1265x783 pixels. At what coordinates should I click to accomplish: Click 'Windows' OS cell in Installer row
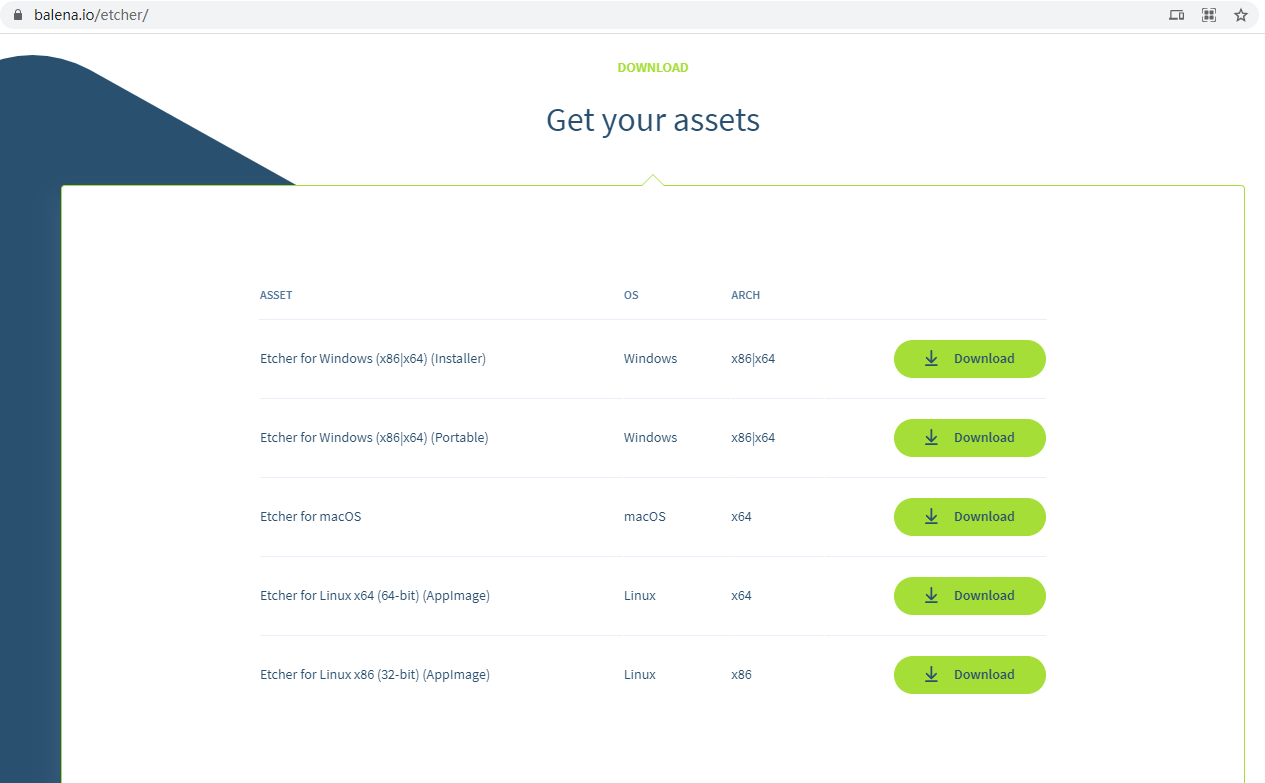click(x=651, y=359)
